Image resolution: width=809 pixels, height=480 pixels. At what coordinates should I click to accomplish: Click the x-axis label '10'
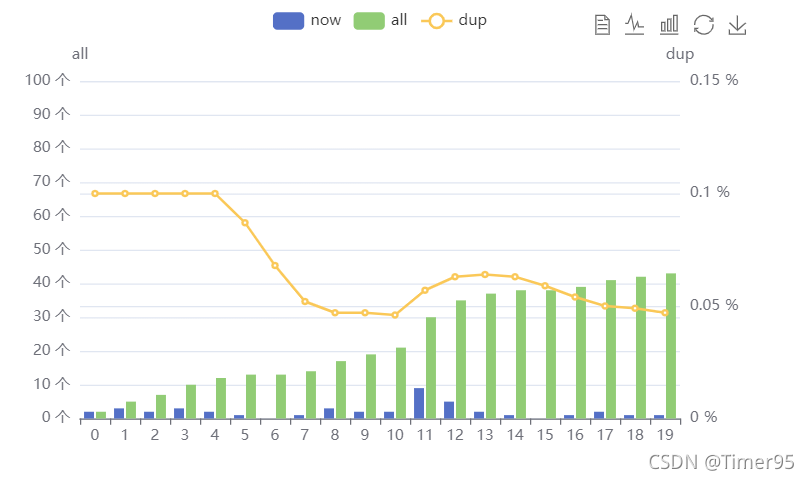[395, 435]
